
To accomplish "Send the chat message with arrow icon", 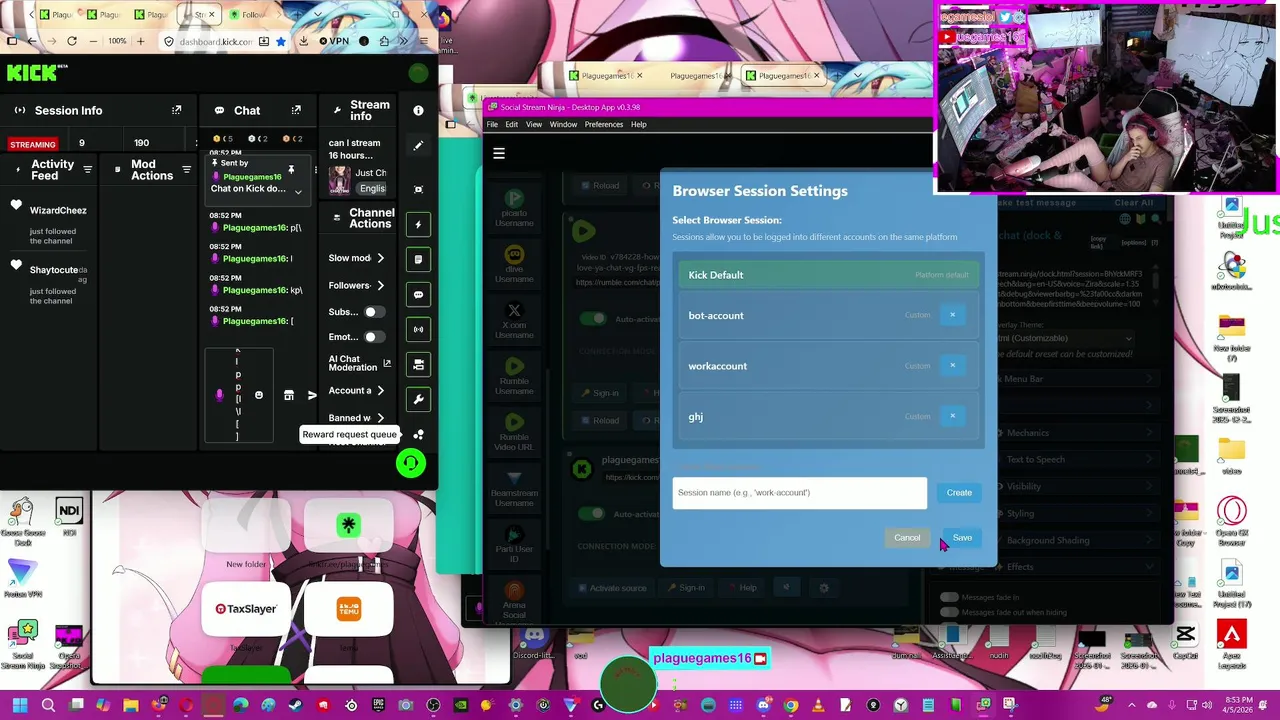I will (312, 395).
